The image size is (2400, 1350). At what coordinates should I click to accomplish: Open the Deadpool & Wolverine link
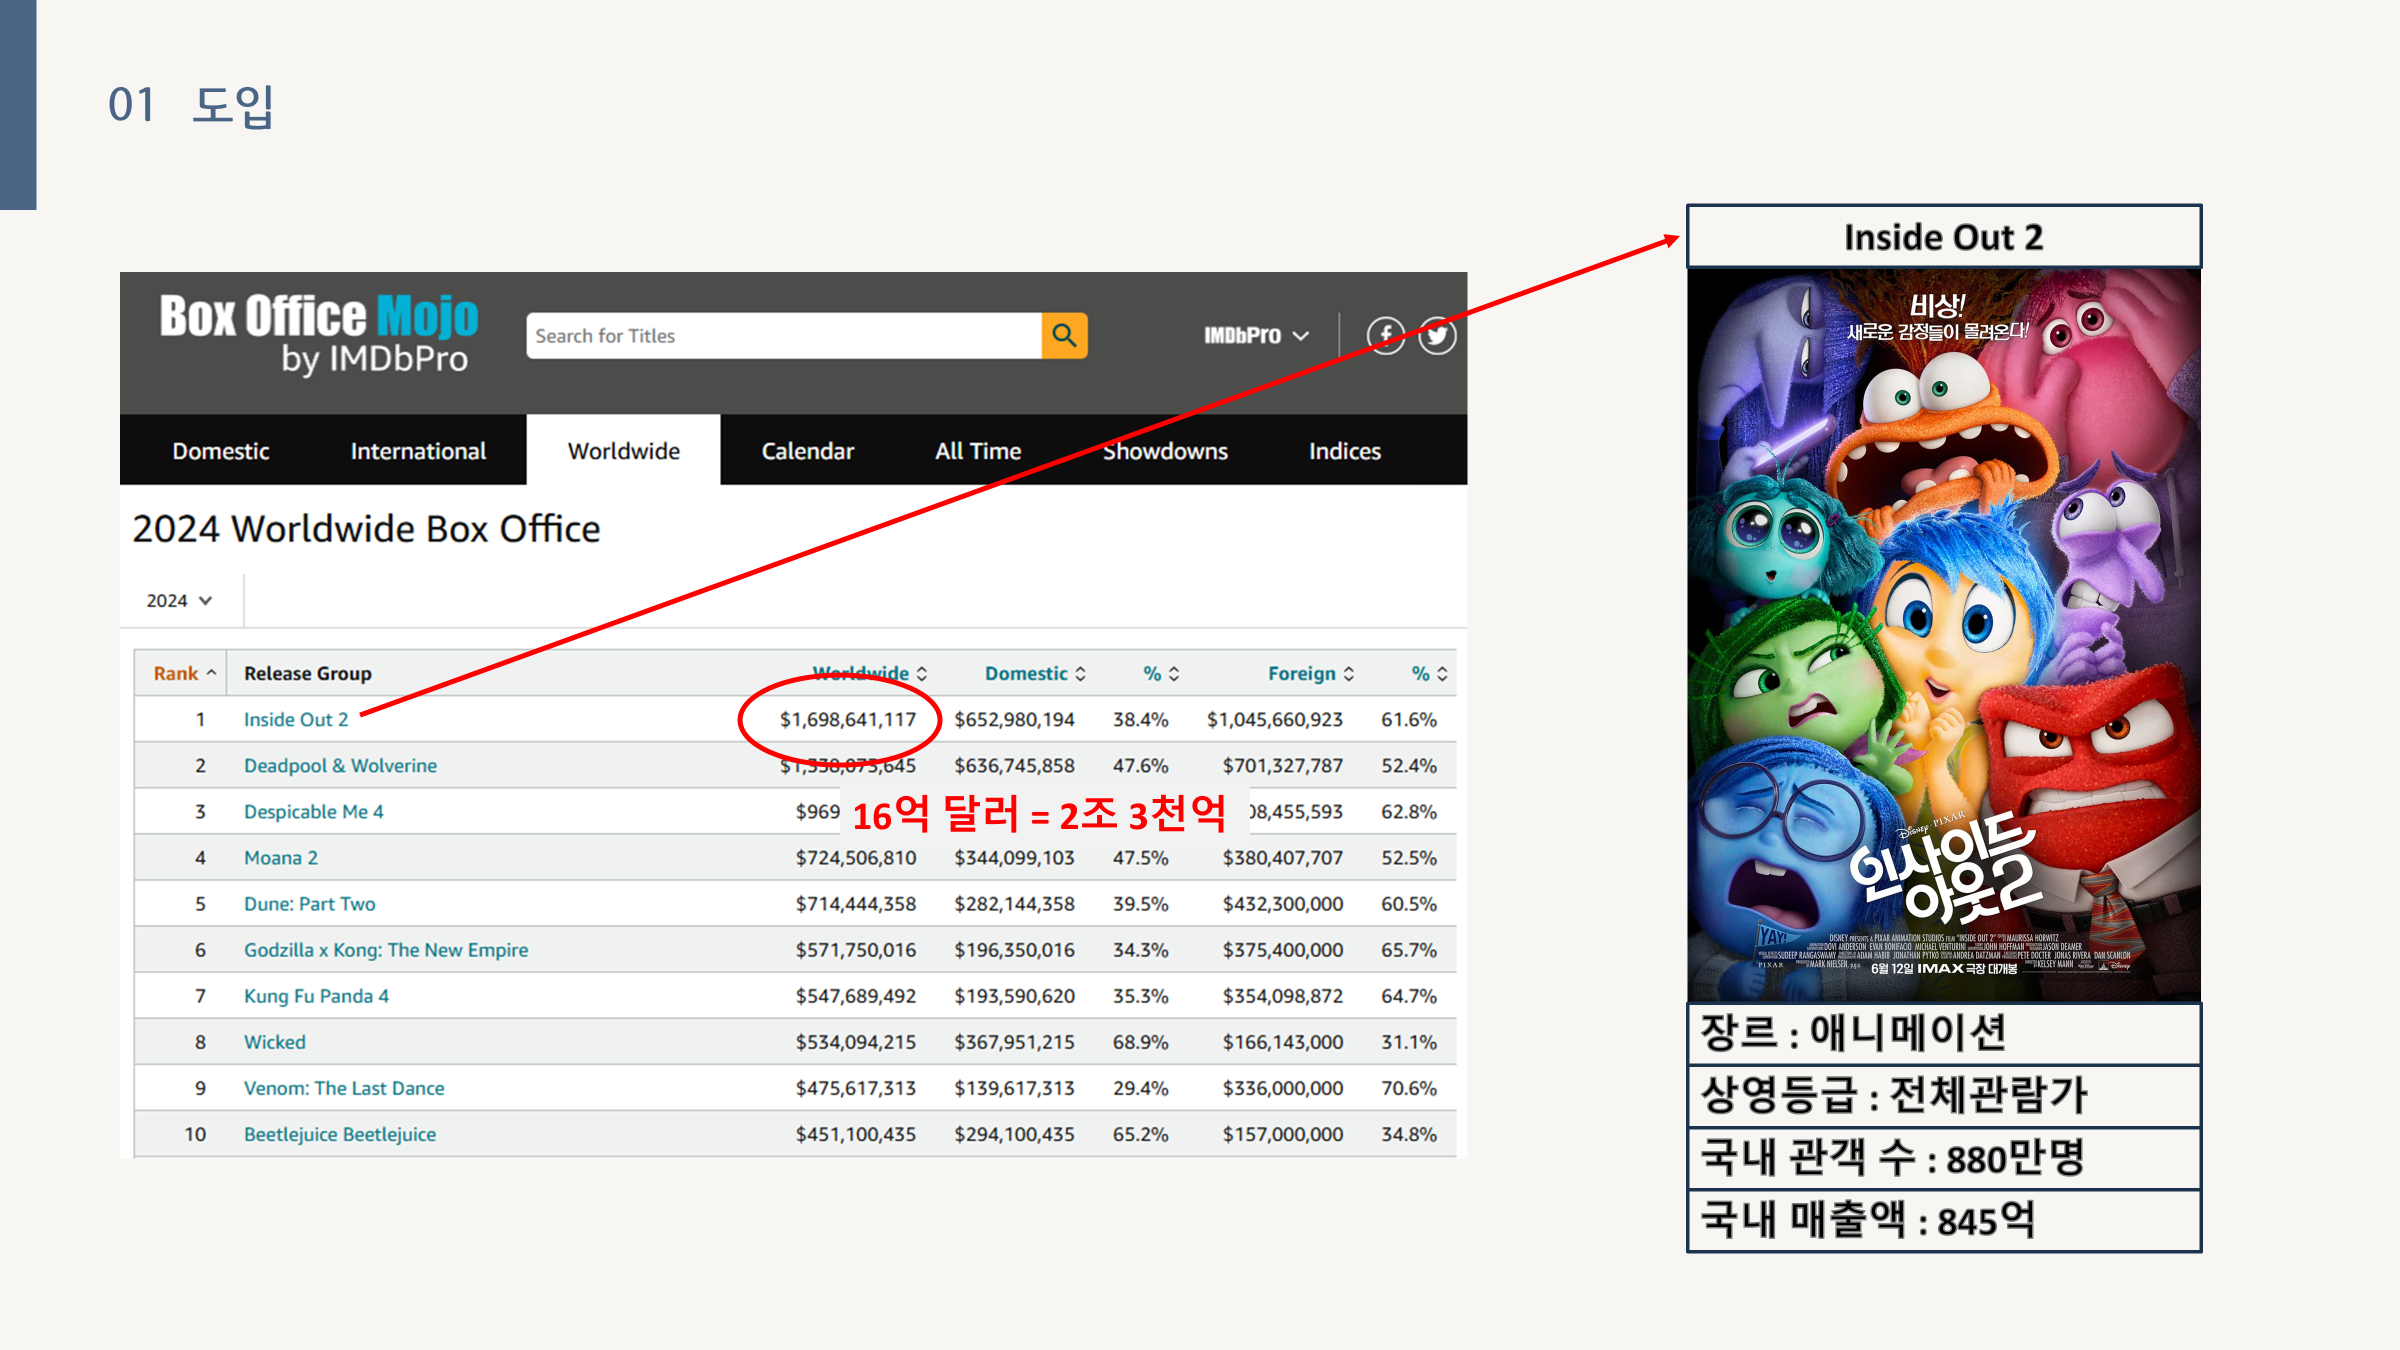pos(340,765)
